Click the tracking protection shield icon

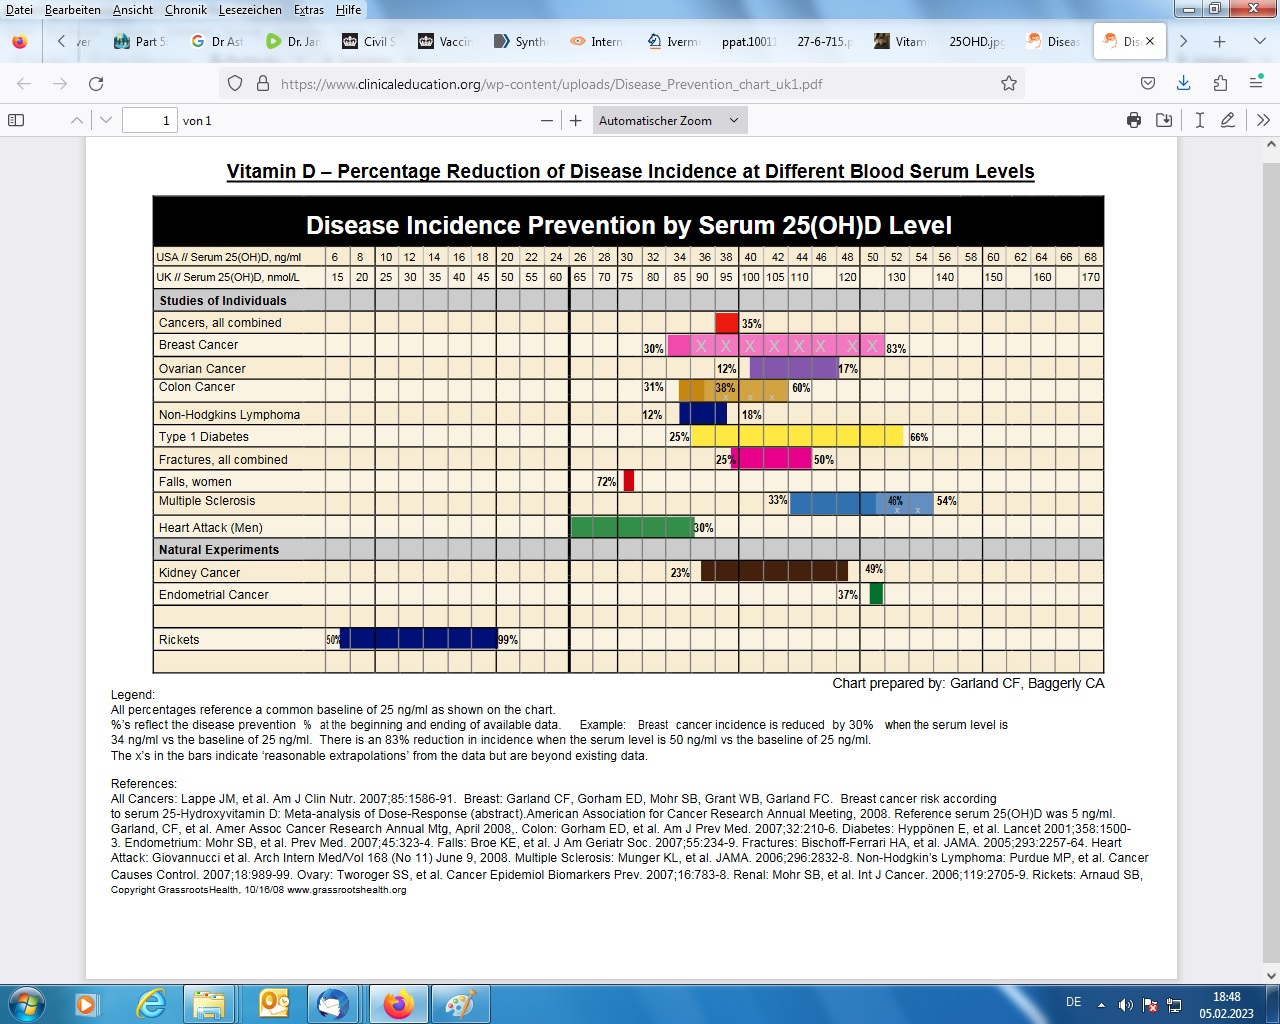[x=235, y=84]
